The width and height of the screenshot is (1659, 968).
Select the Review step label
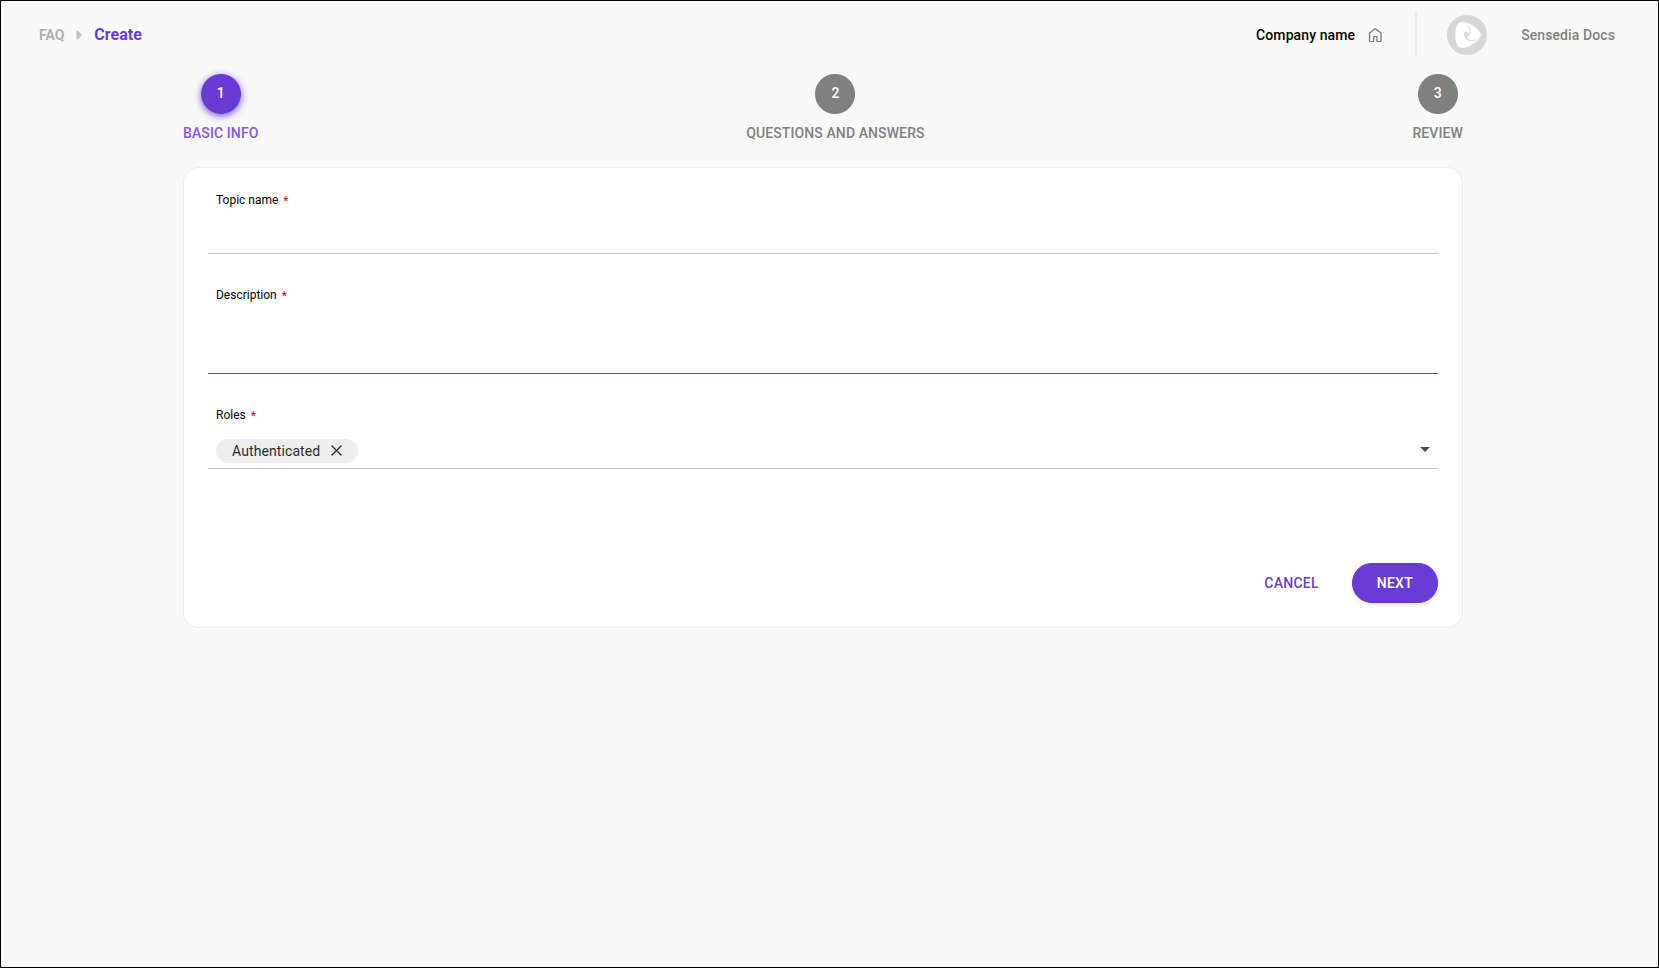1437,132
